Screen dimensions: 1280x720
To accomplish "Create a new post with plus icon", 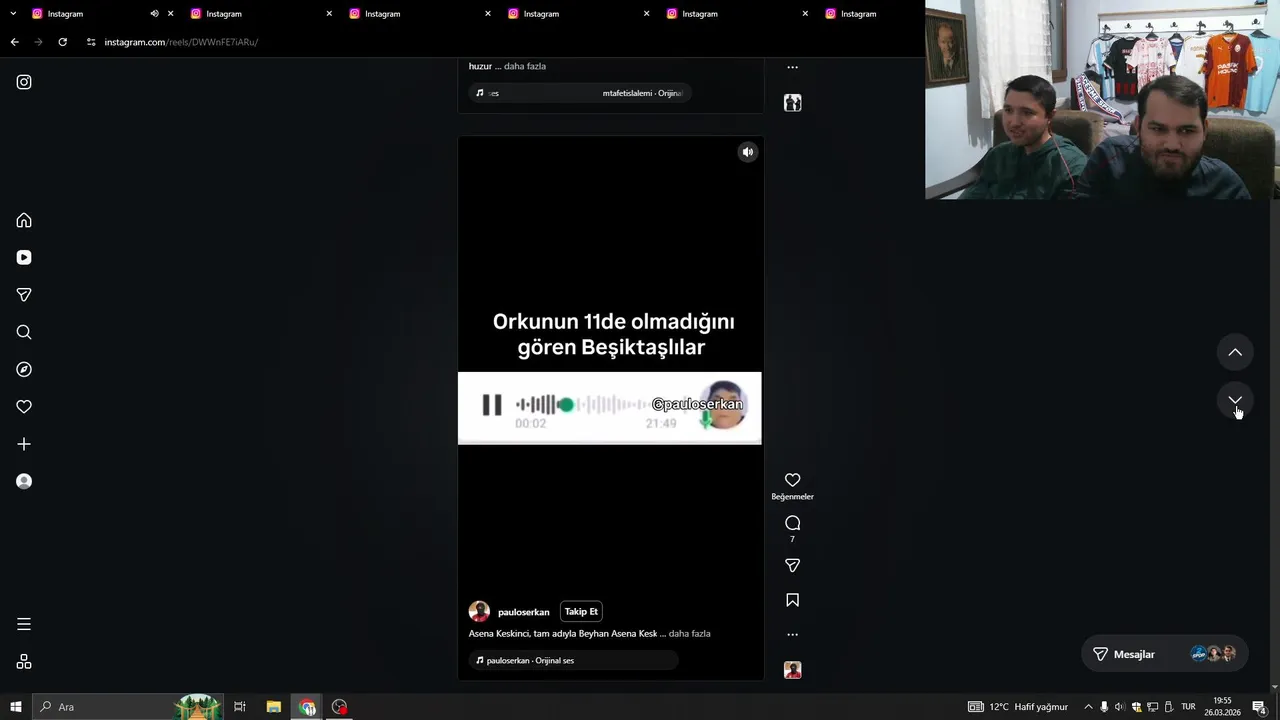I will tap(24, 444).
